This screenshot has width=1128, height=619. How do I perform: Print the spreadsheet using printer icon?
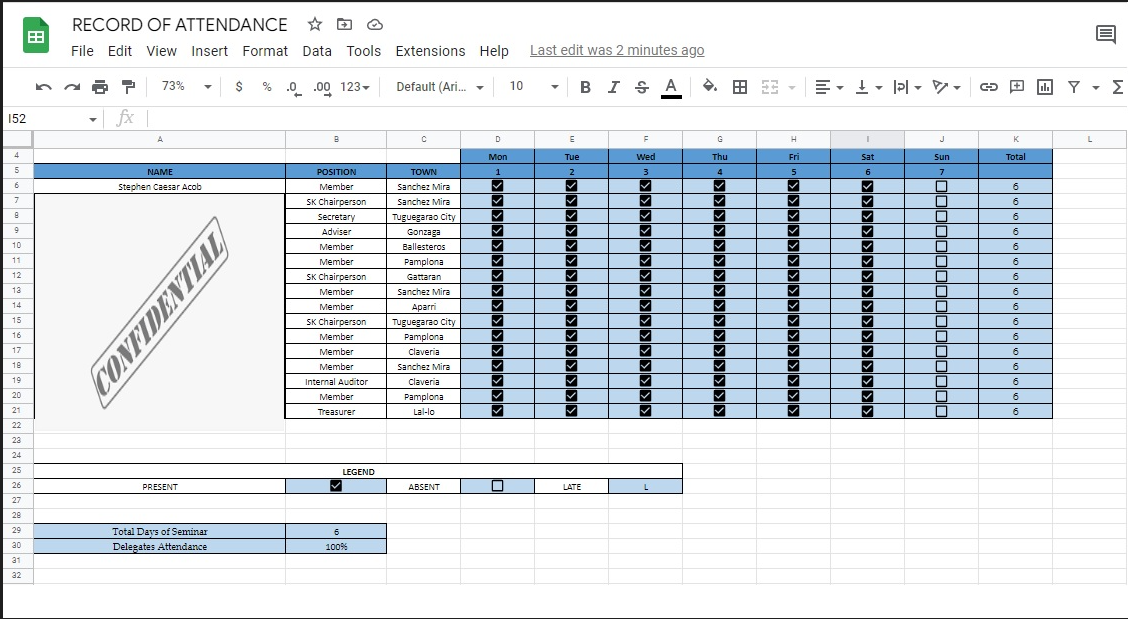tap(100, 87)
